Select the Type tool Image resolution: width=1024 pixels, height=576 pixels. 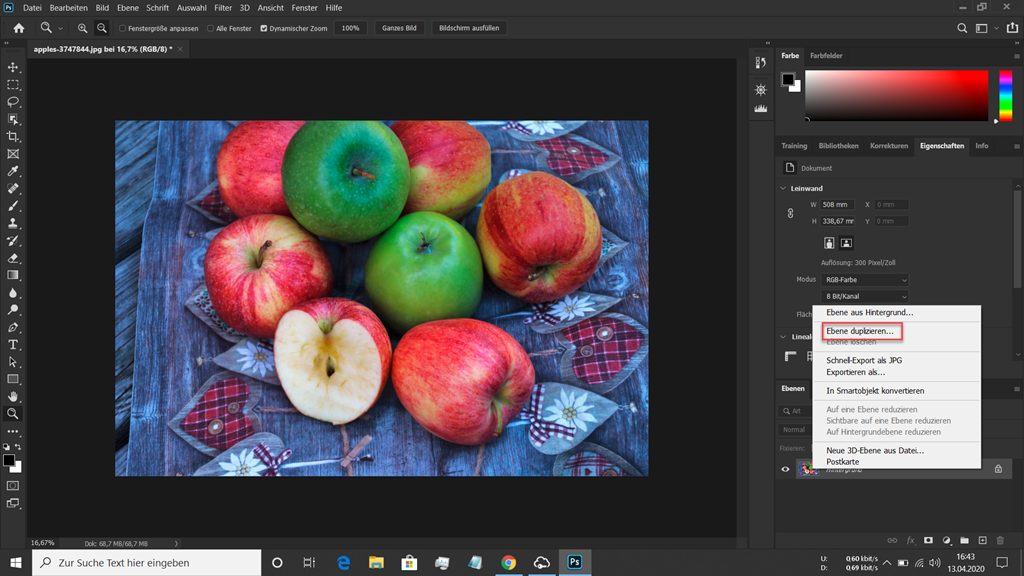(x=13, y=344)
